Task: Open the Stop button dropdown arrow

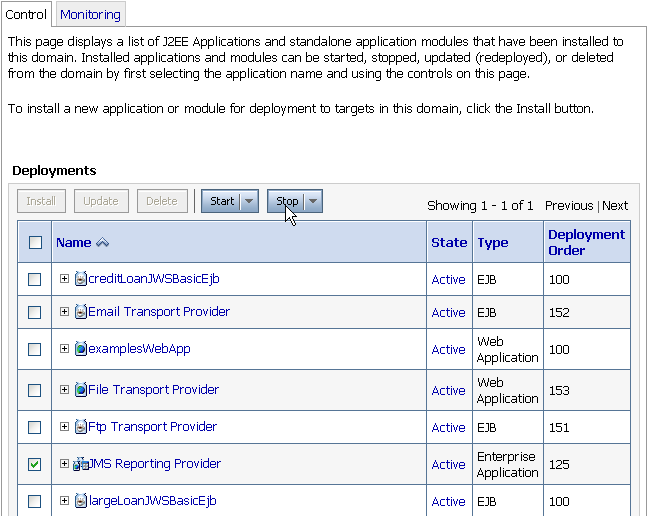Action: click(313, 201)
